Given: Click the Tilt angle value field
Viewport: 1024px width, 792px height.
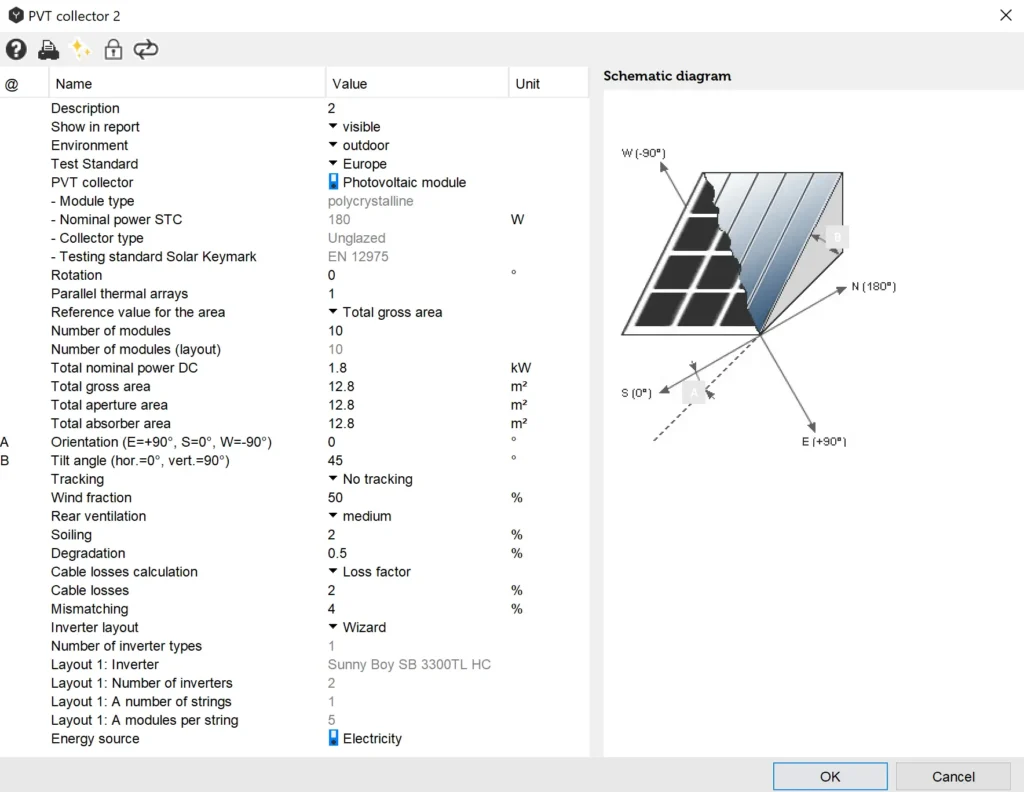Looking at the screenshot, I should (x=416, y=461).
